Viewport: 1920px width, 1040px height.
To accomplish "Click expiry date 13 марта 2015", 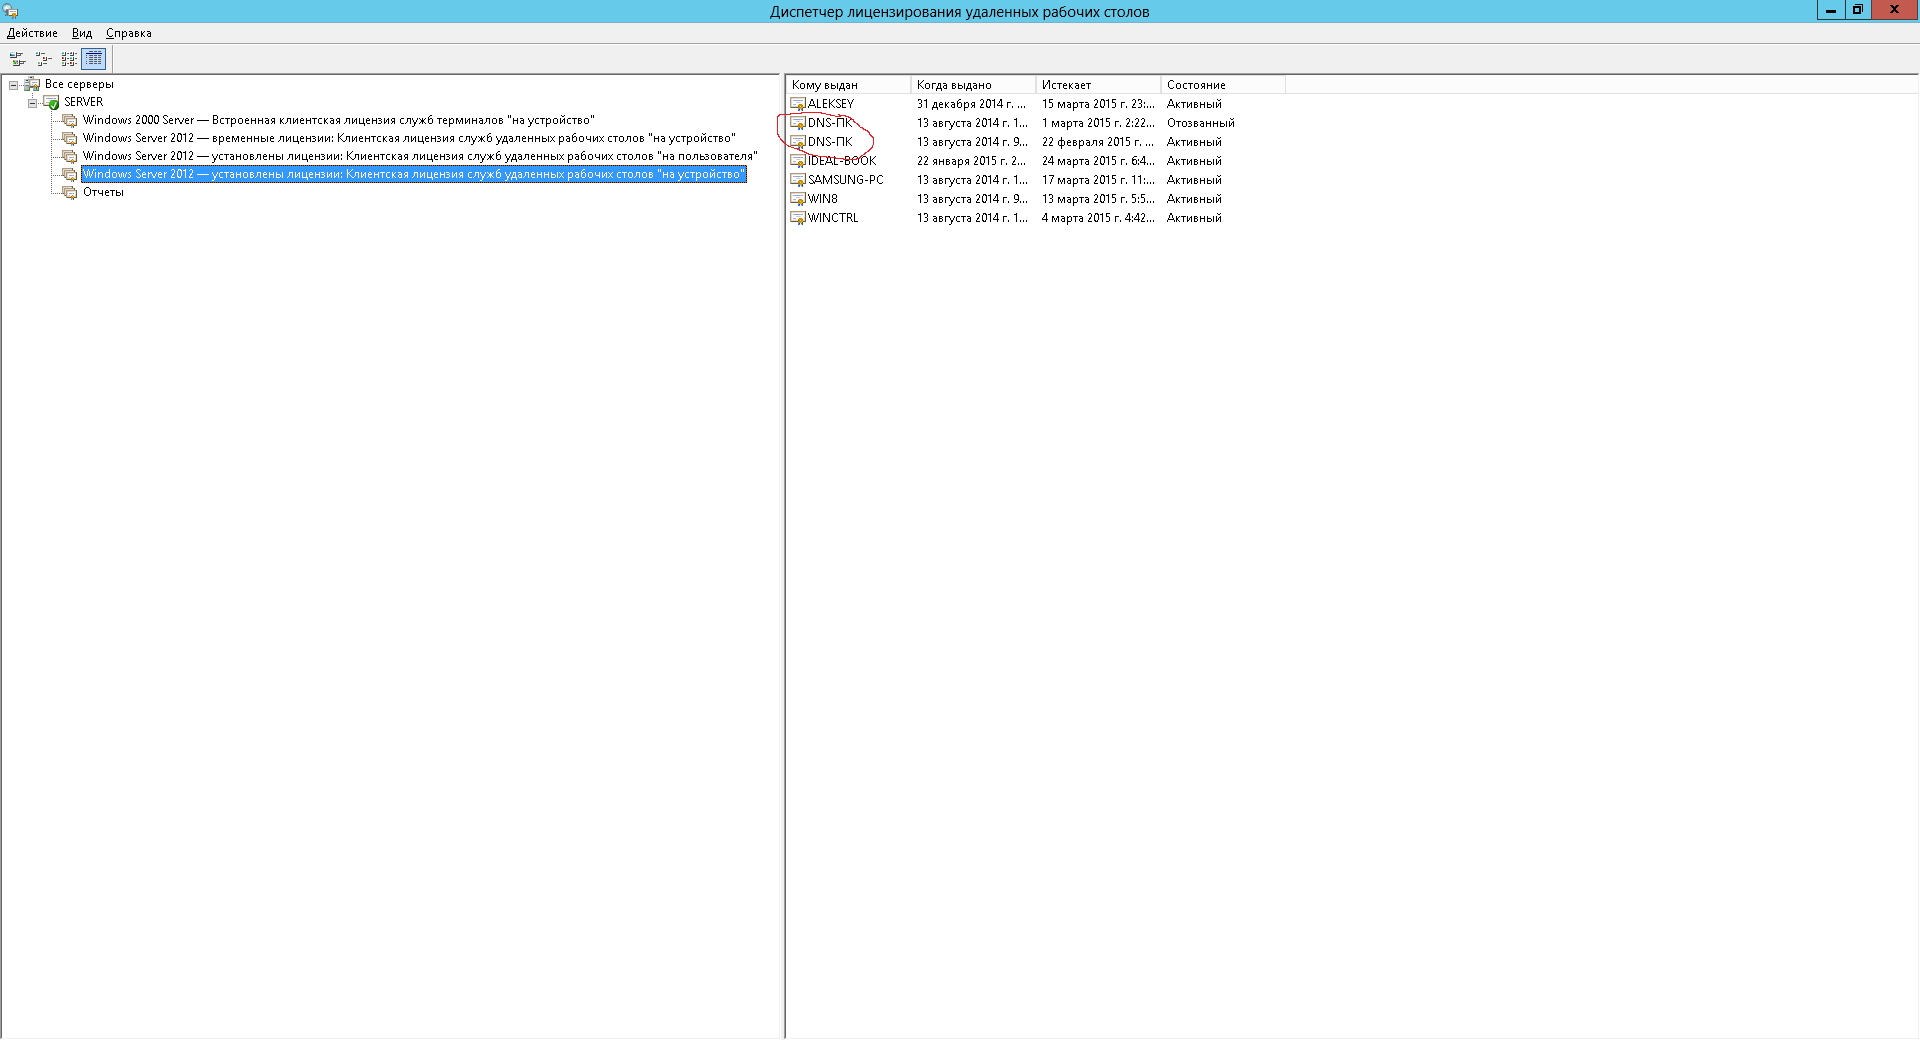I will [x=1098, y=199].
